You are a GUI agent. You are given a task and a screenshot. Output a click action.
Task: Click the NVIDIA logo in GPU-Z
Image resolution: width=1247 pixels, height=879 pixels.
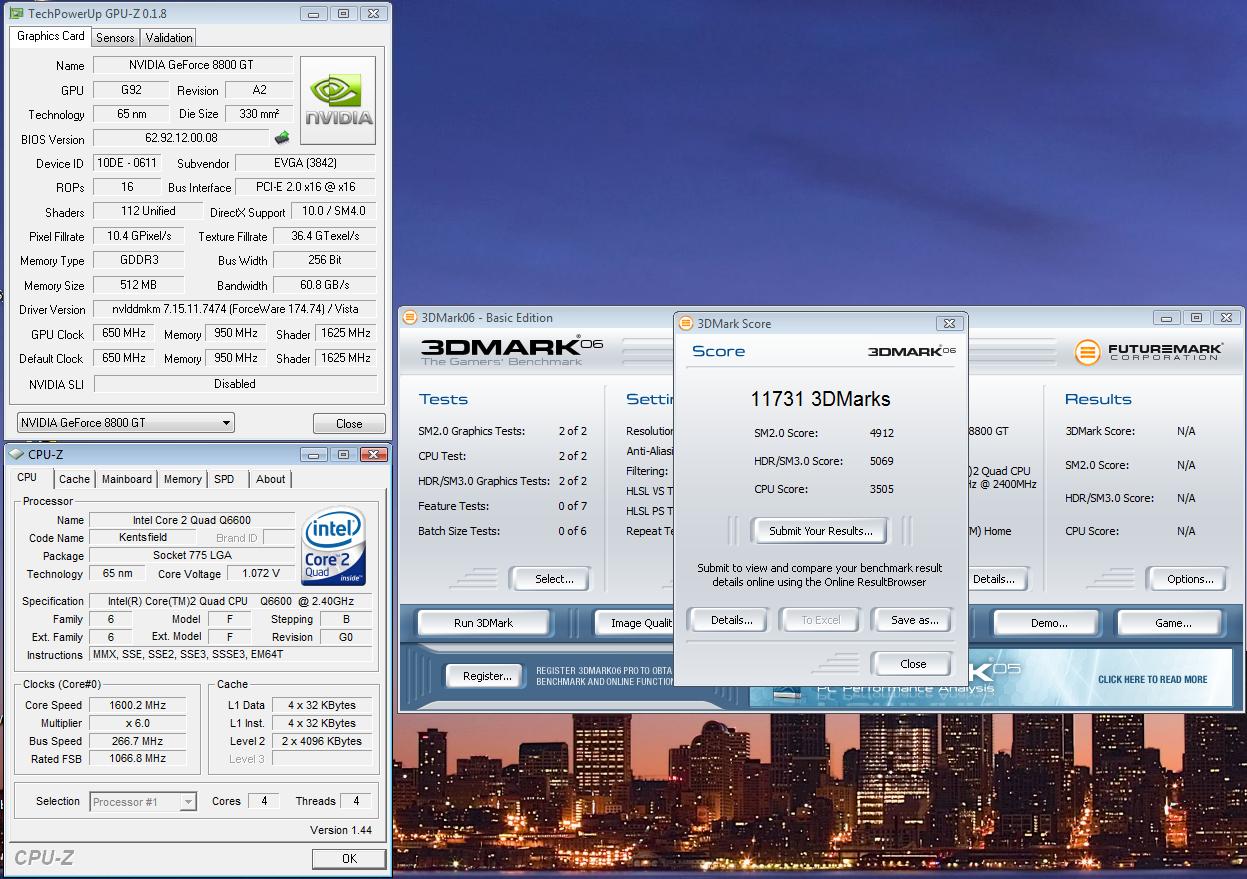(x=339, y=101)
